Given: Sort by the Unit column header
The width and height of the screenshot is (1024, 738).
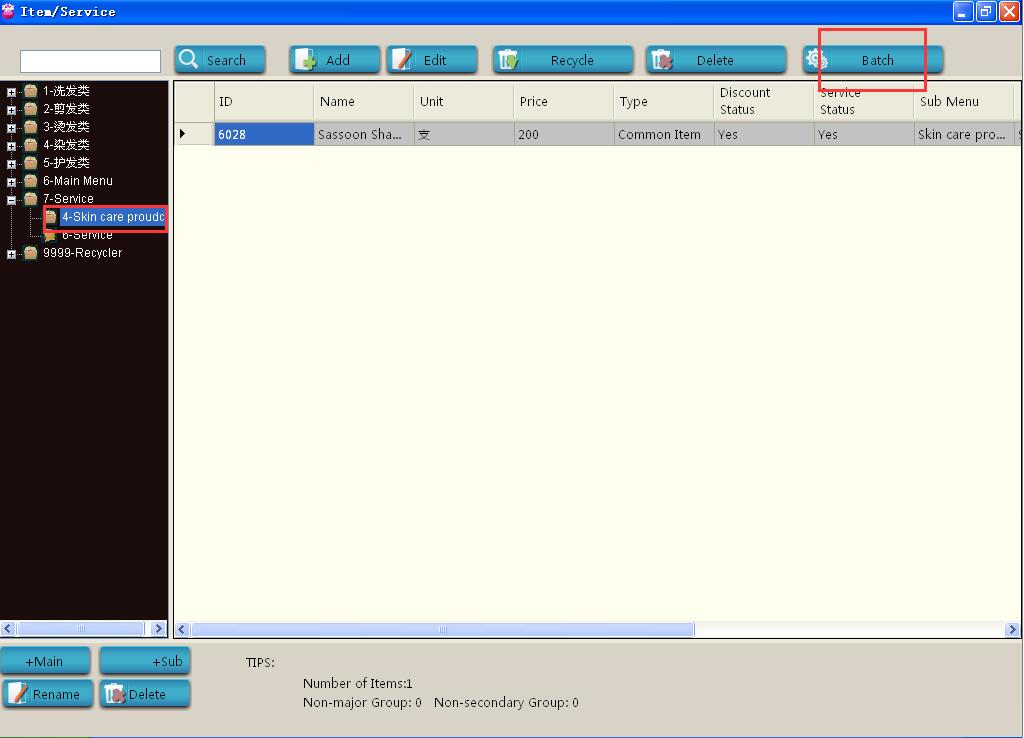Looking at the screenshot, I should pos(464,101).
